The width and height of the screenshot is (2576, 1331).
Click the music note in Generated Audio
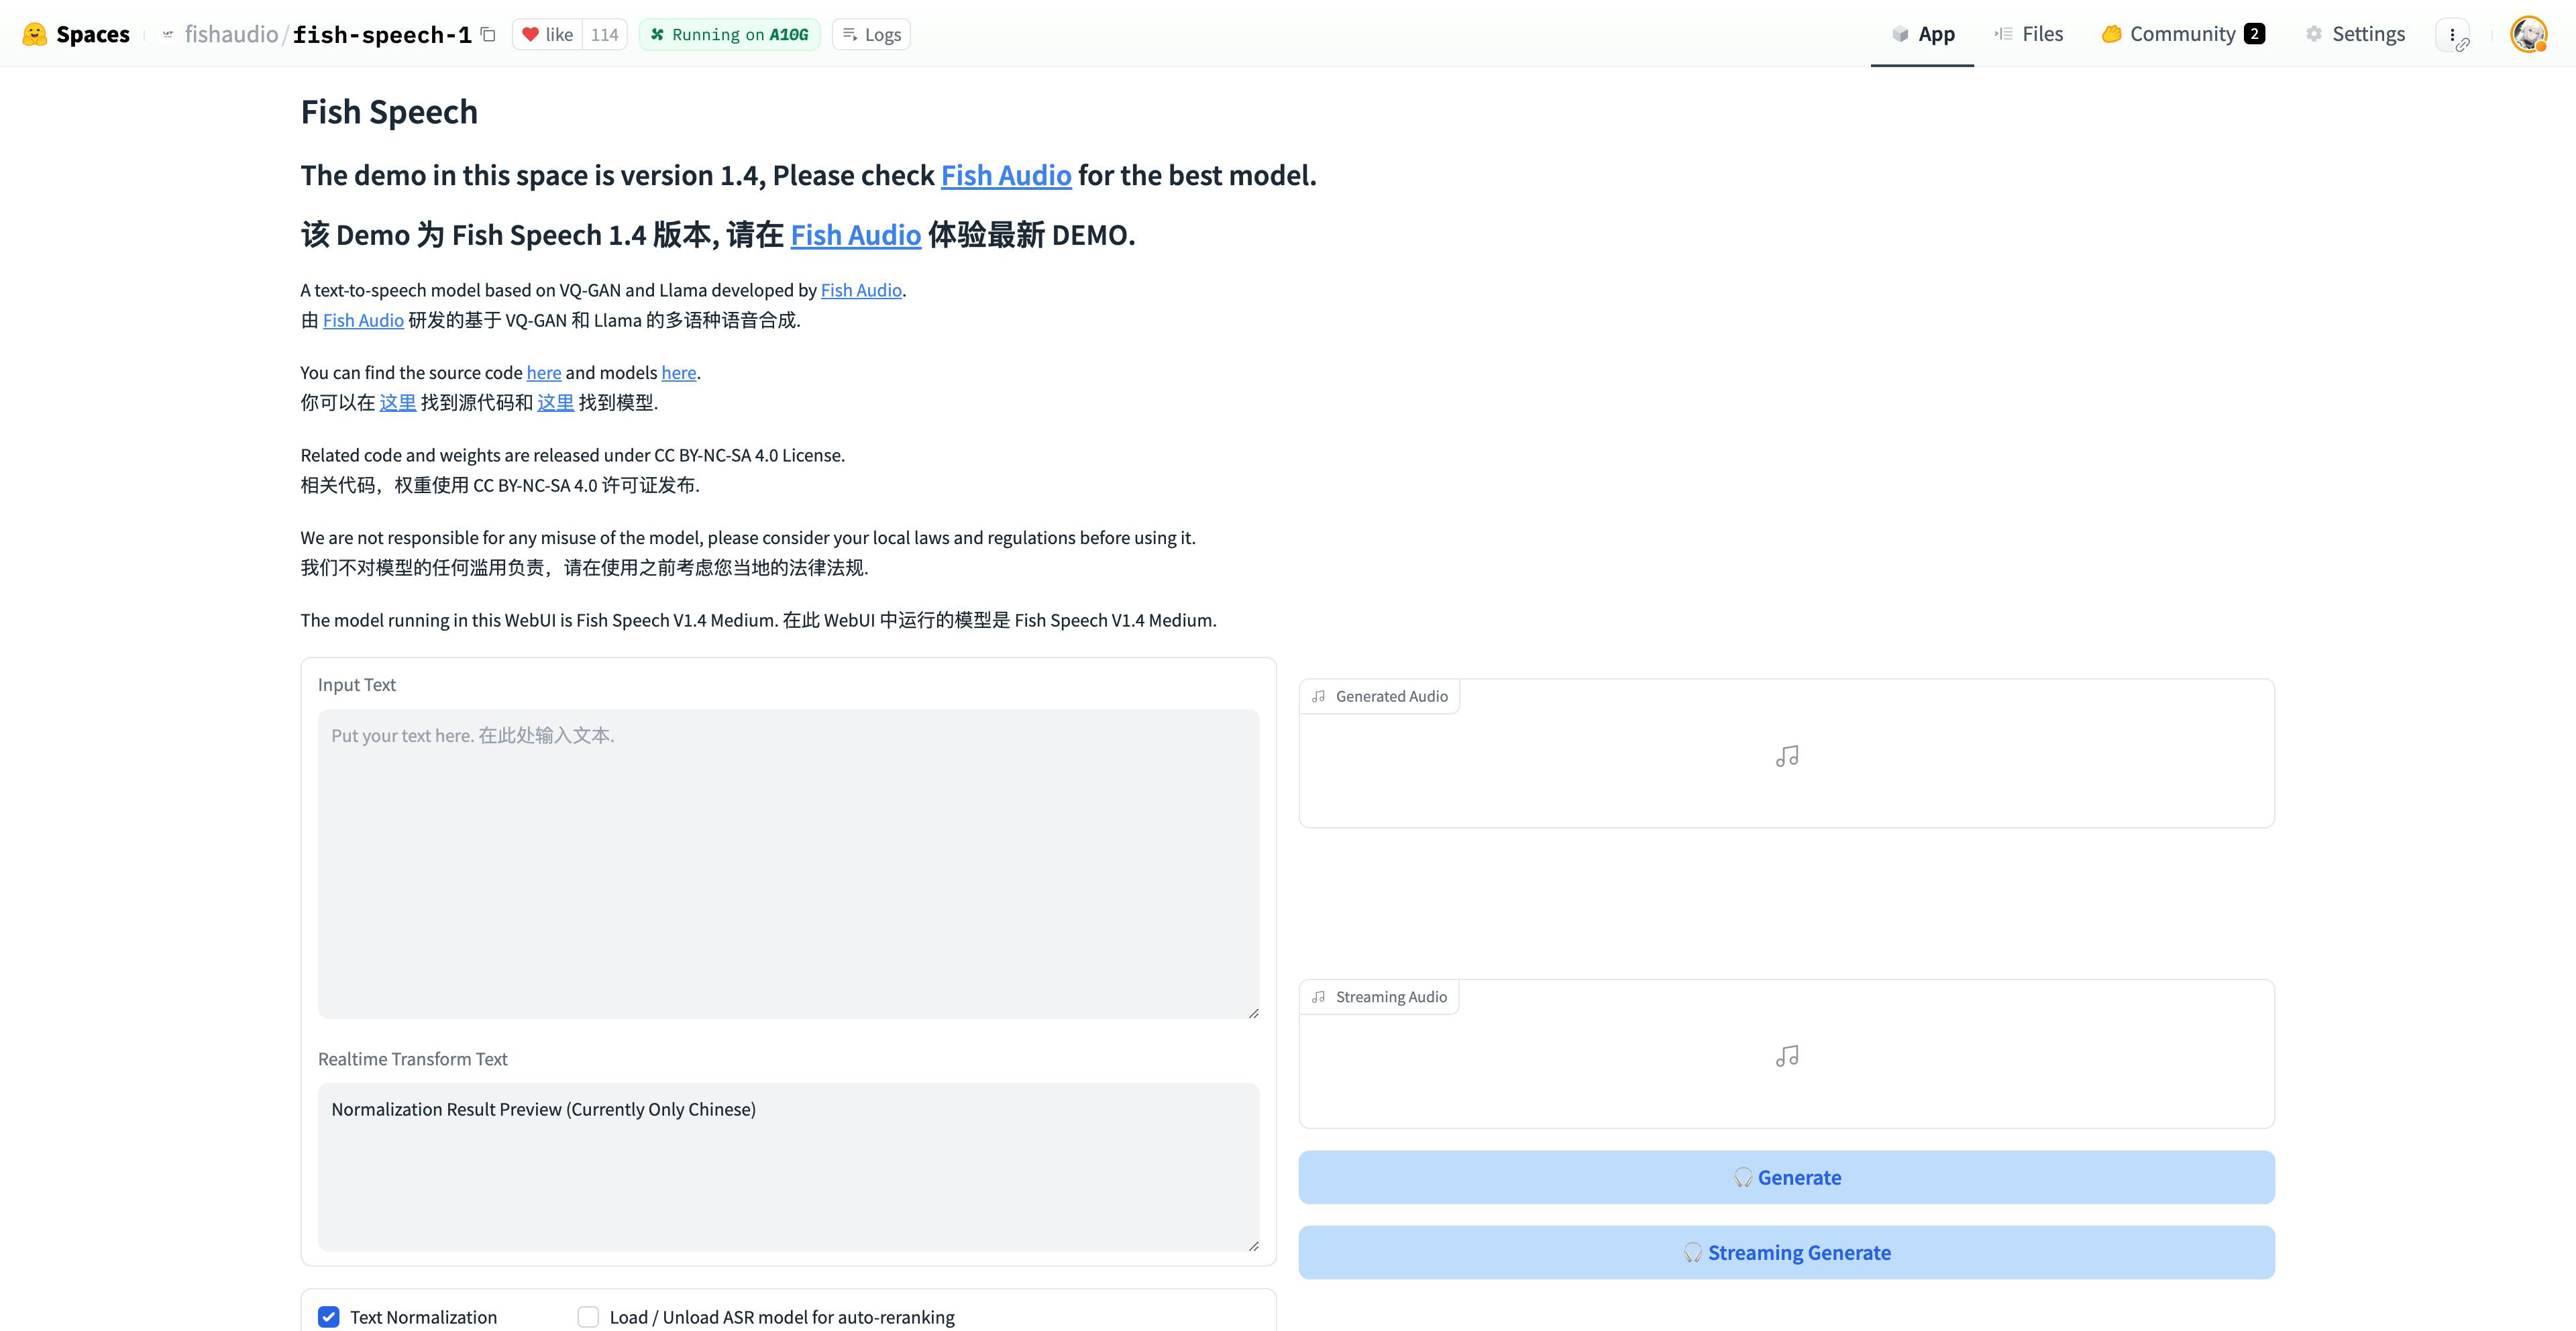(x=1787, y=756)
